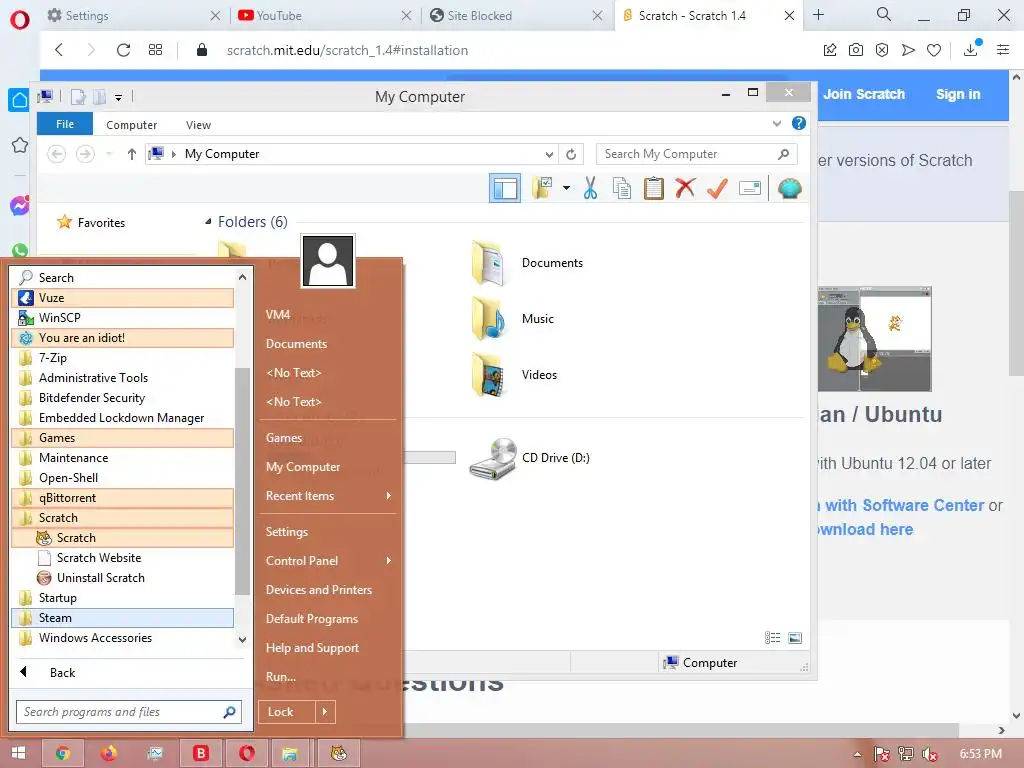
Task: Click the refresh button beside My Computer address
Action: 571,154
